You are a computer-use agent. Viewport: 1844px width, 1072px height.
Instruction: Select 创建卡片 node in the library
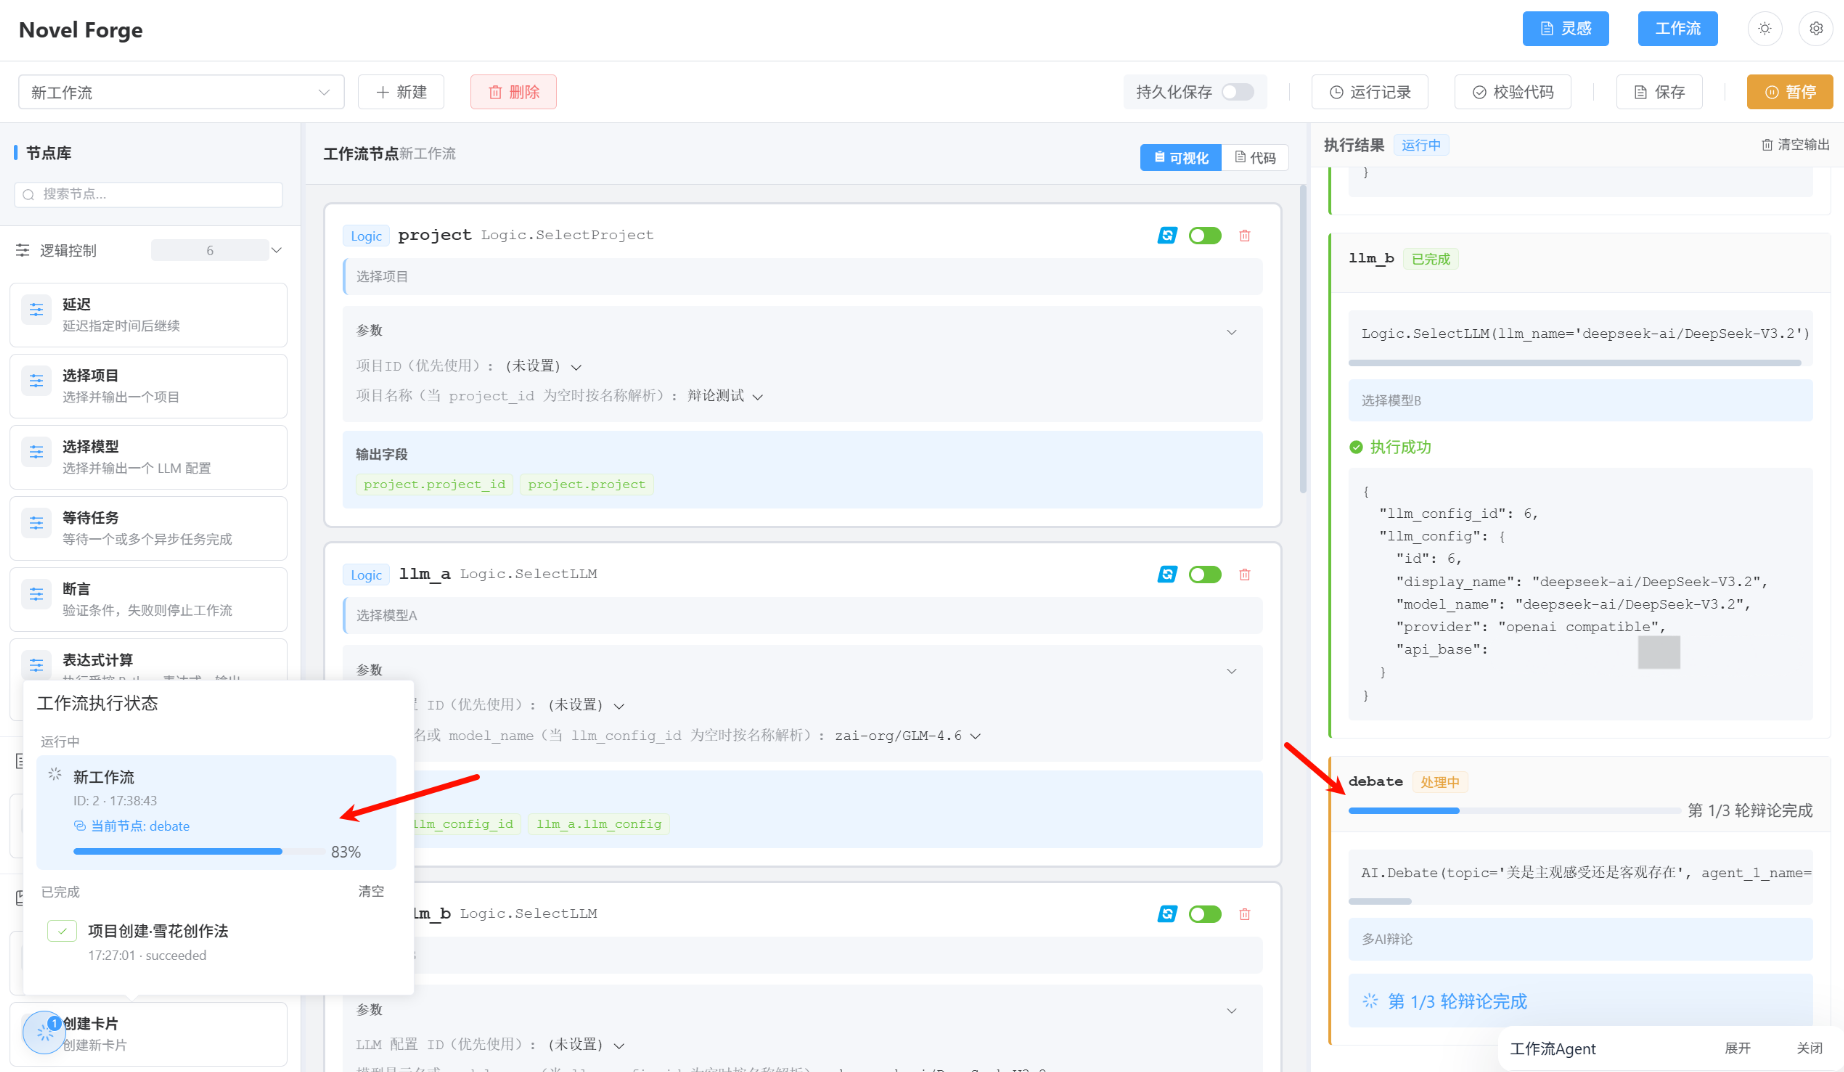point(149,1034)
